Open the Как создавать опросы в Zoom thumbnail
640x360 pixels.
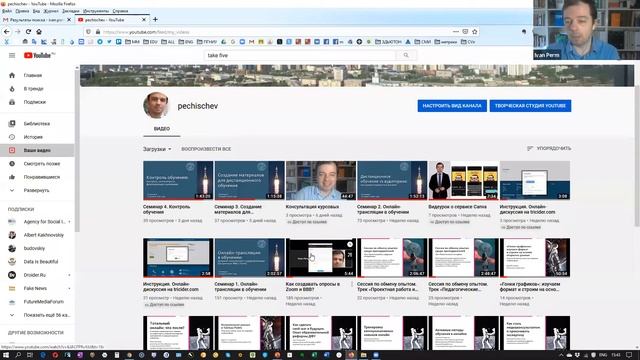(321, 258)
